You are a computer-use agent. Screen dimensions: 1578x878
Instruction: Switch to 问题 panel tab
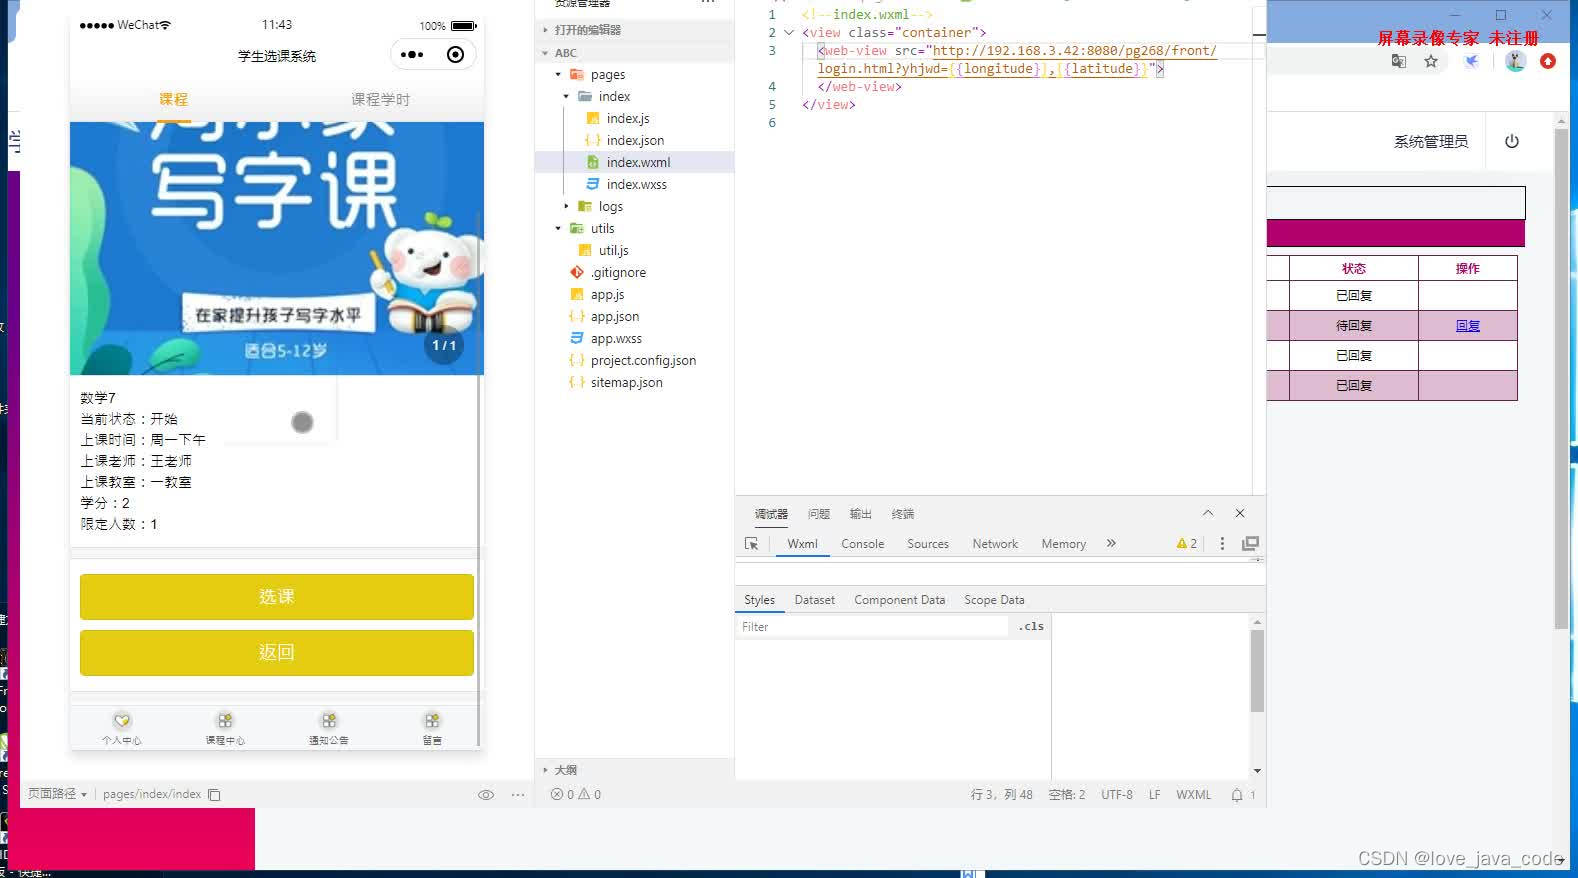pos(819,514)
